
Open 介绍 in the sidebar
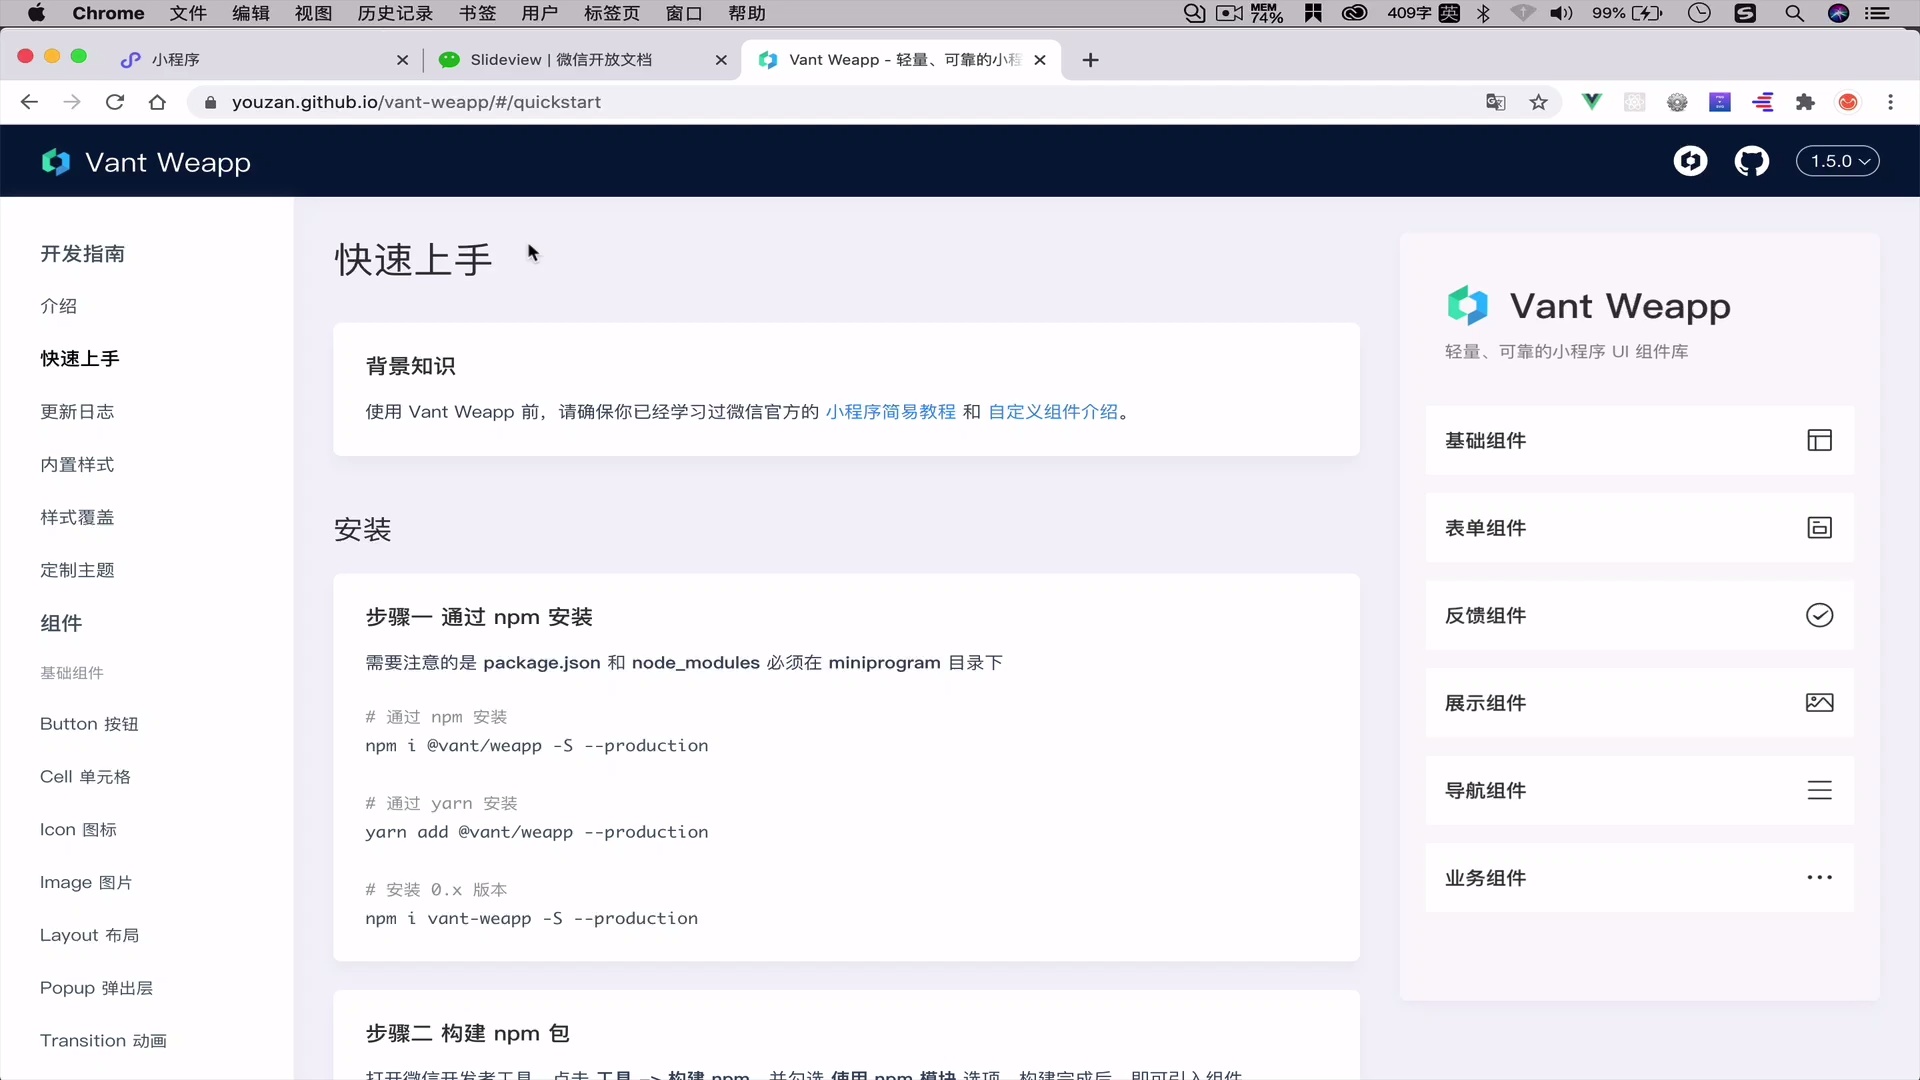59,306
